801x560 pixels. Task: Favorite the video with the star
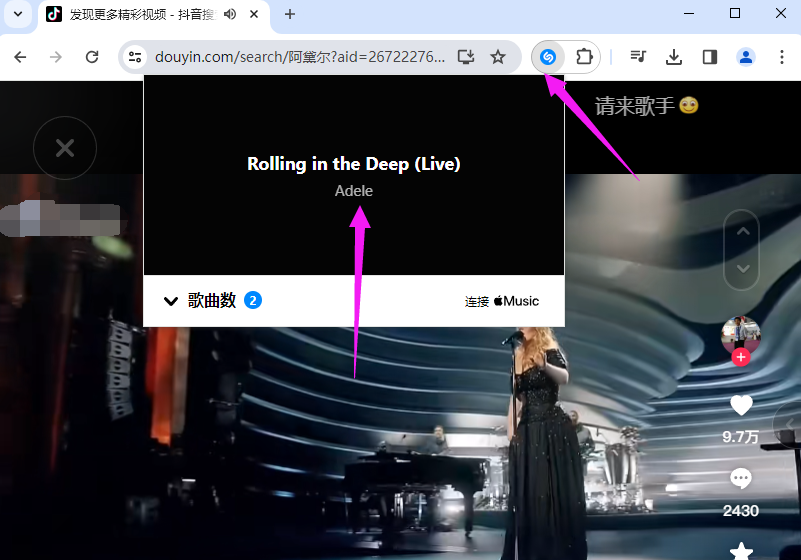741,551
